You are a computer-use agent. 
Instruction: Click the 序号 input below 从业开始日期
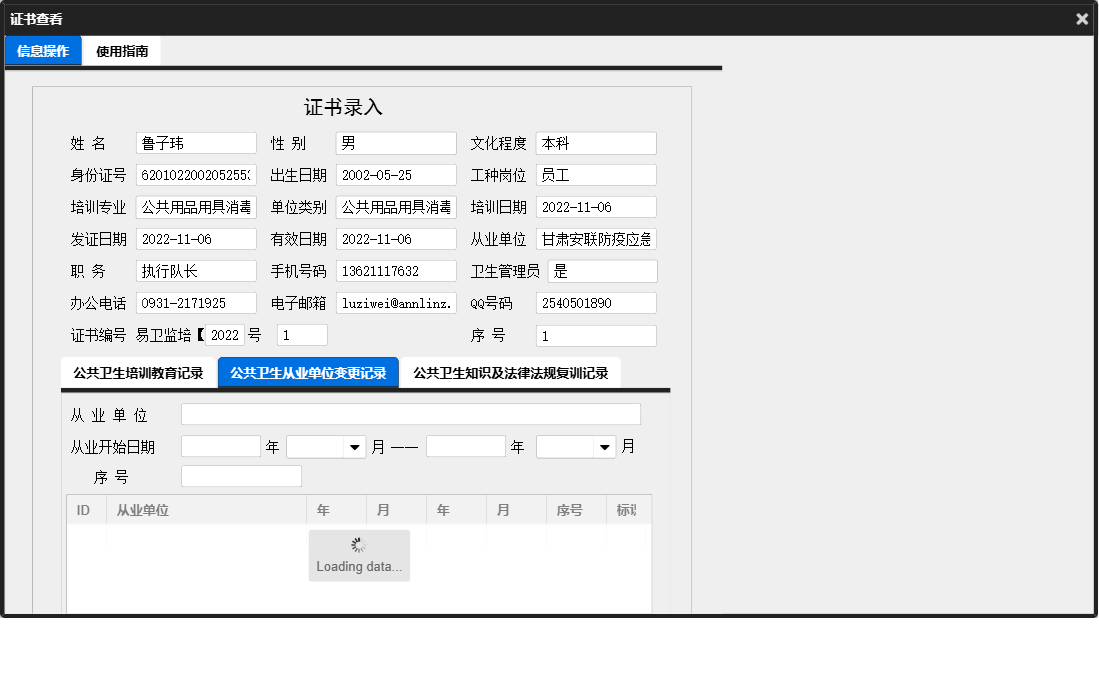tap(240, 477)
